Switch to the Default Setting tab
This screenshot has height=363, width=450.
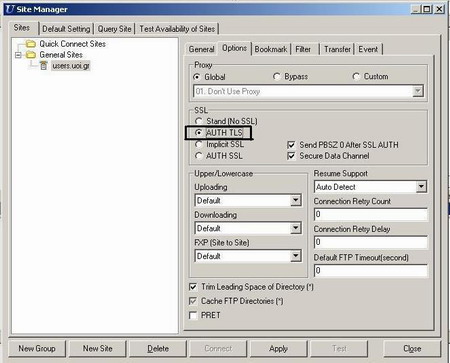(66, 29)
